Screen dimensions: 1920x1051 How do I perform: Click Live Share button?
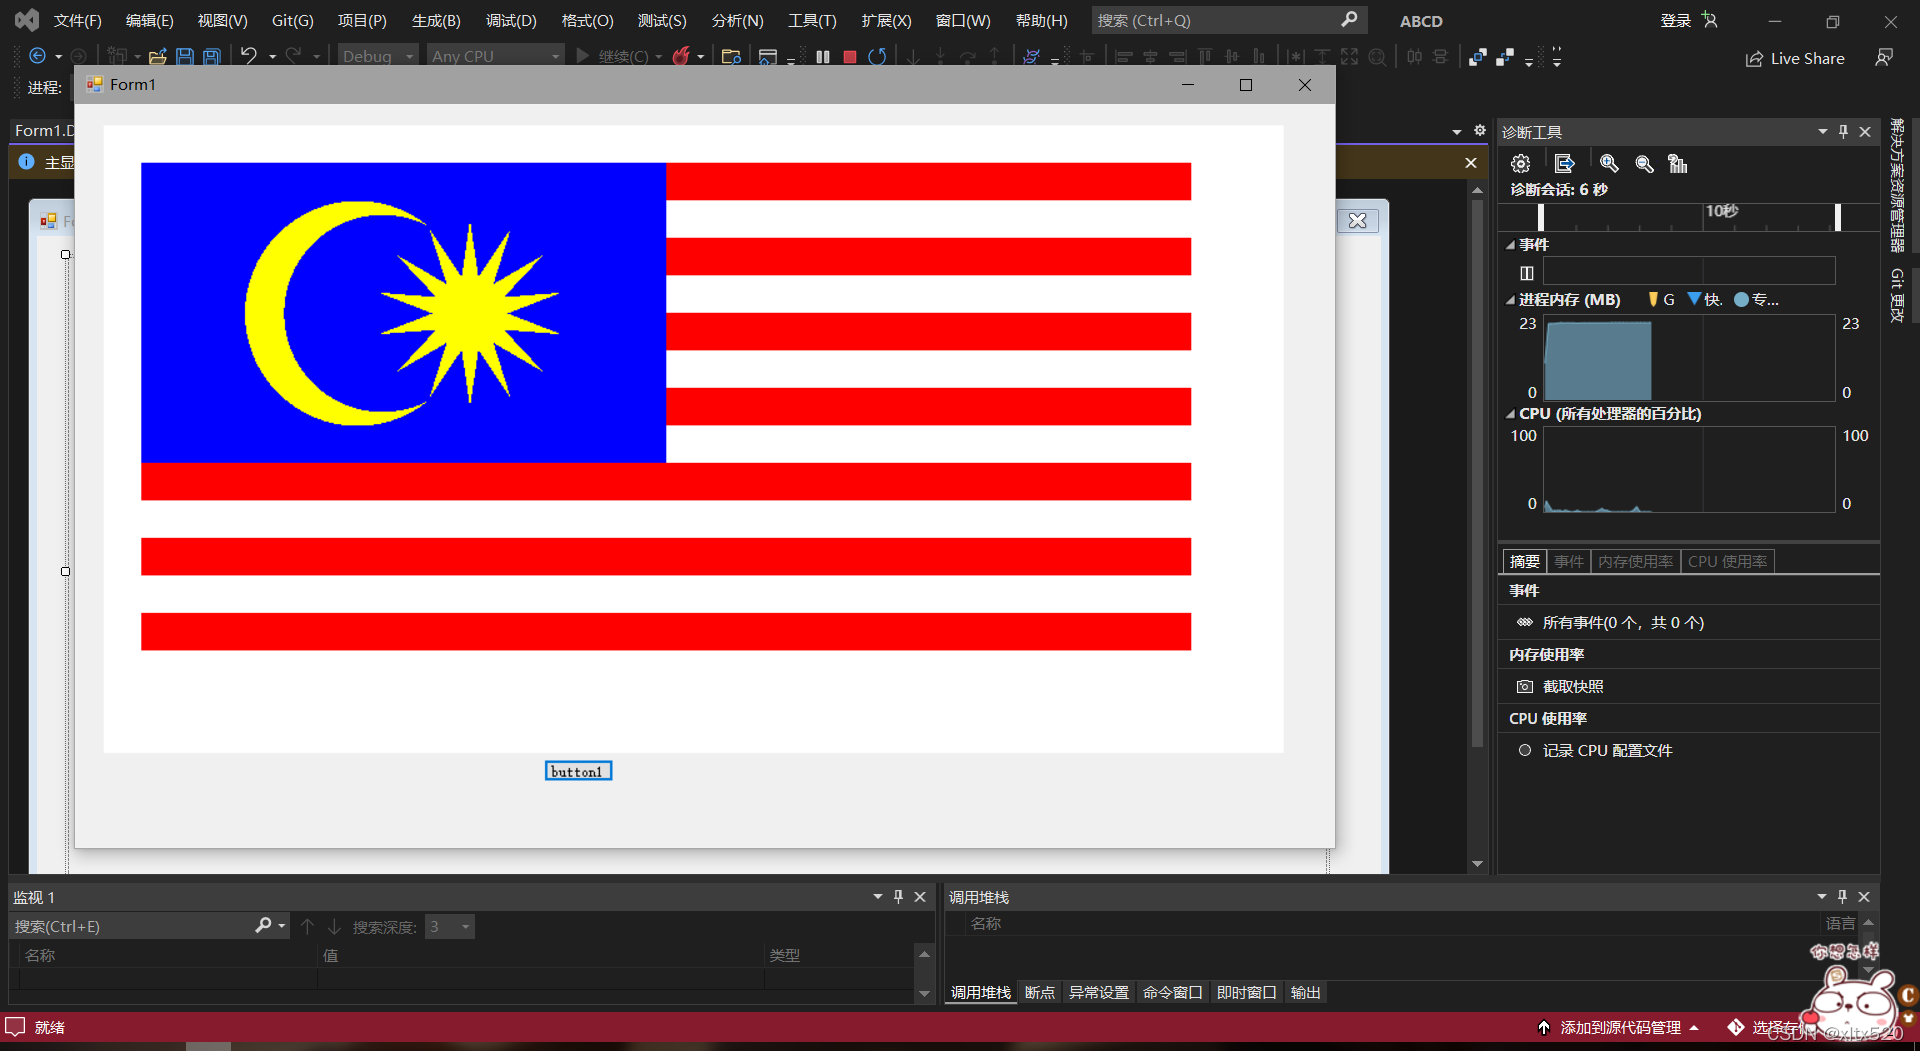click(1795, 59)
